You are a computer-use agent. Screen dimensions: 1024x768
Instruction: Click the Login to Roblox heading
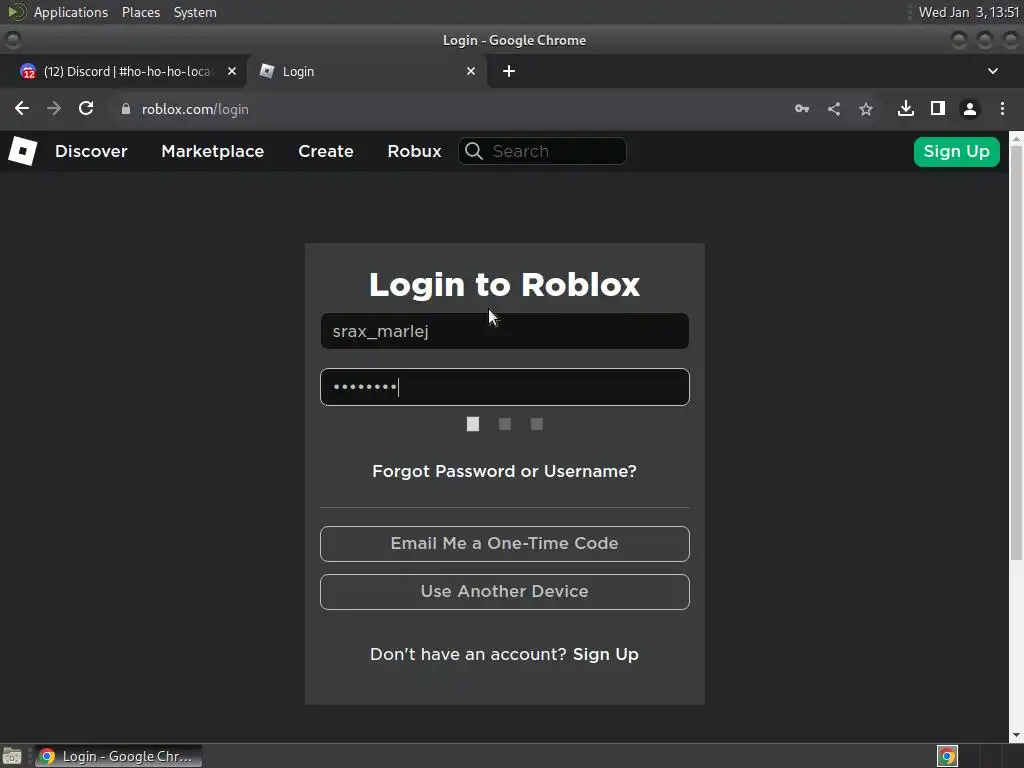pos(505,285)
